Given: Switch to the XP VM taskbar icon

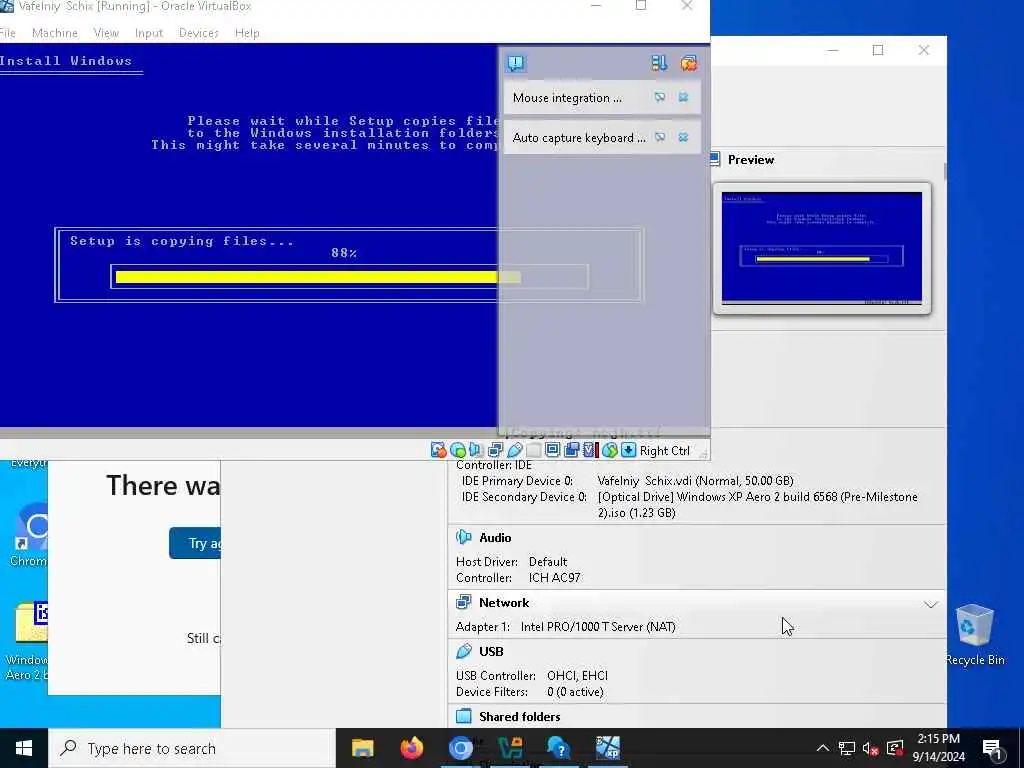Looking at the screenshot, I should click(608, 748).
